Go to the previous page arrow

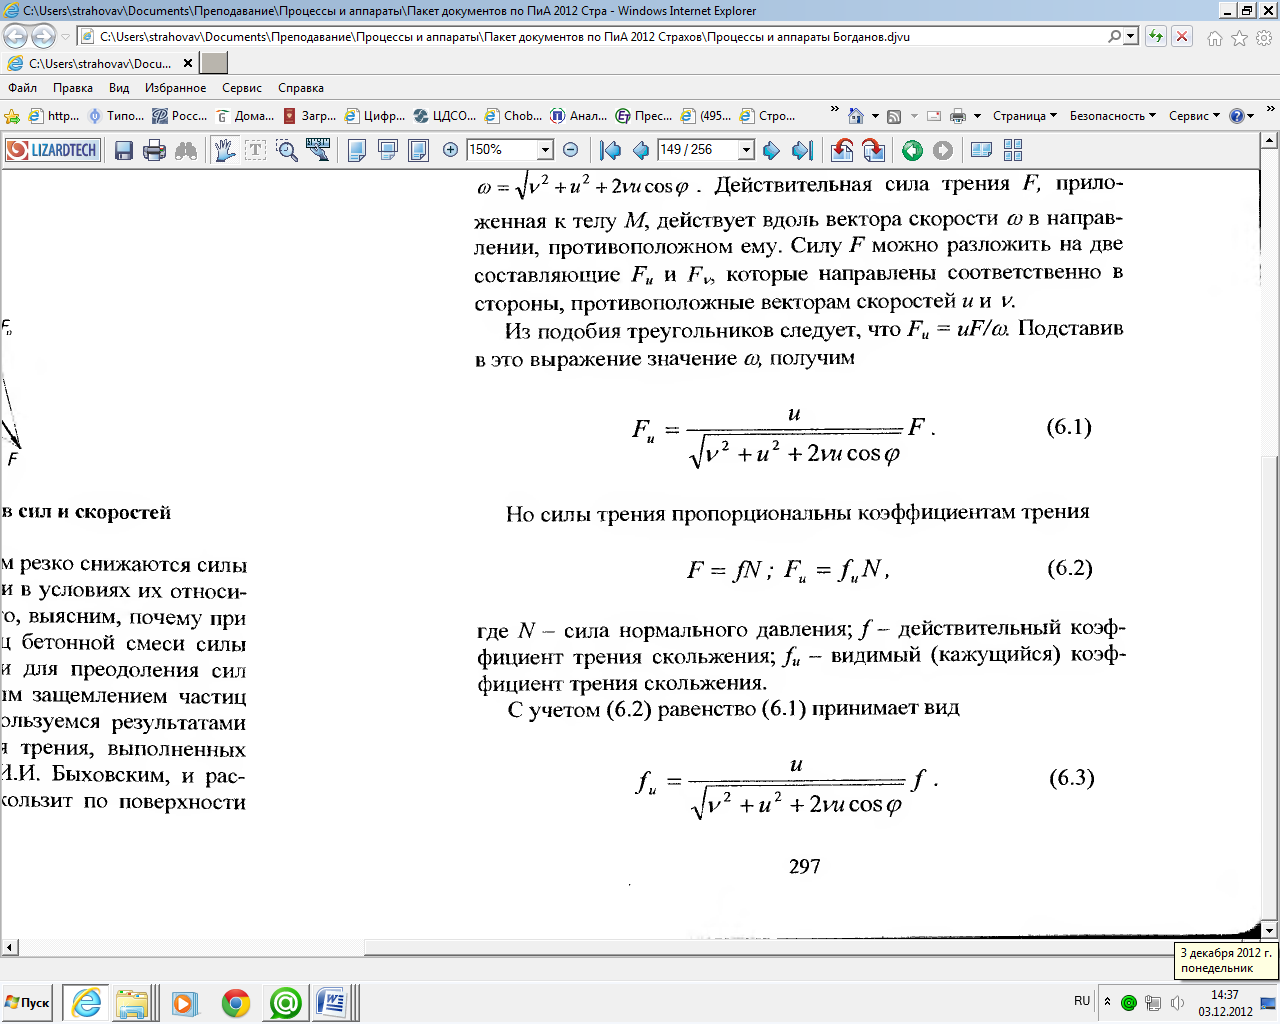(641, 150)
